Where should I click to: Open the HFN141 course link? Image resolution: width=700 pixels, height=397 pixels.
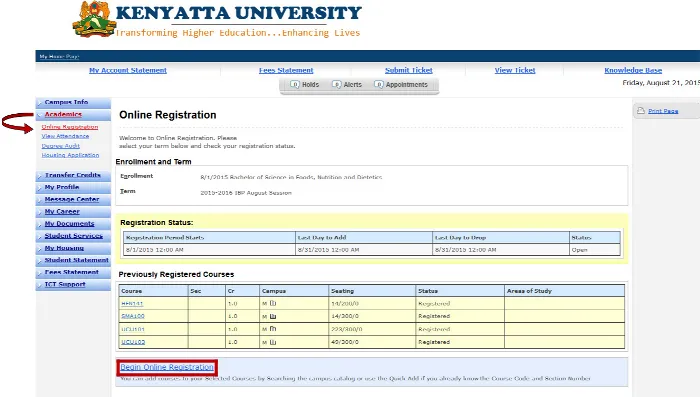[132, 304]
